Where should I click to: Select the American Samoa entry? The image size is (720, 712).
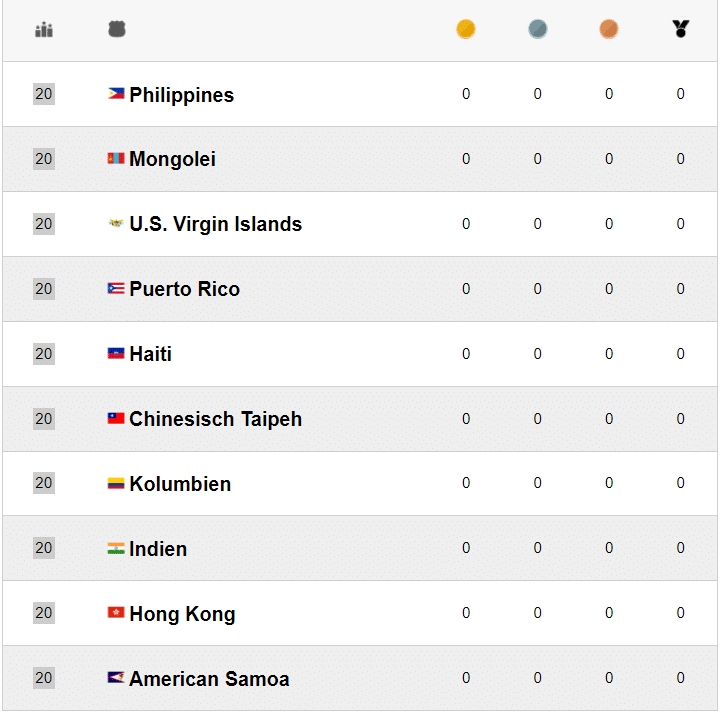coord(209,679)
